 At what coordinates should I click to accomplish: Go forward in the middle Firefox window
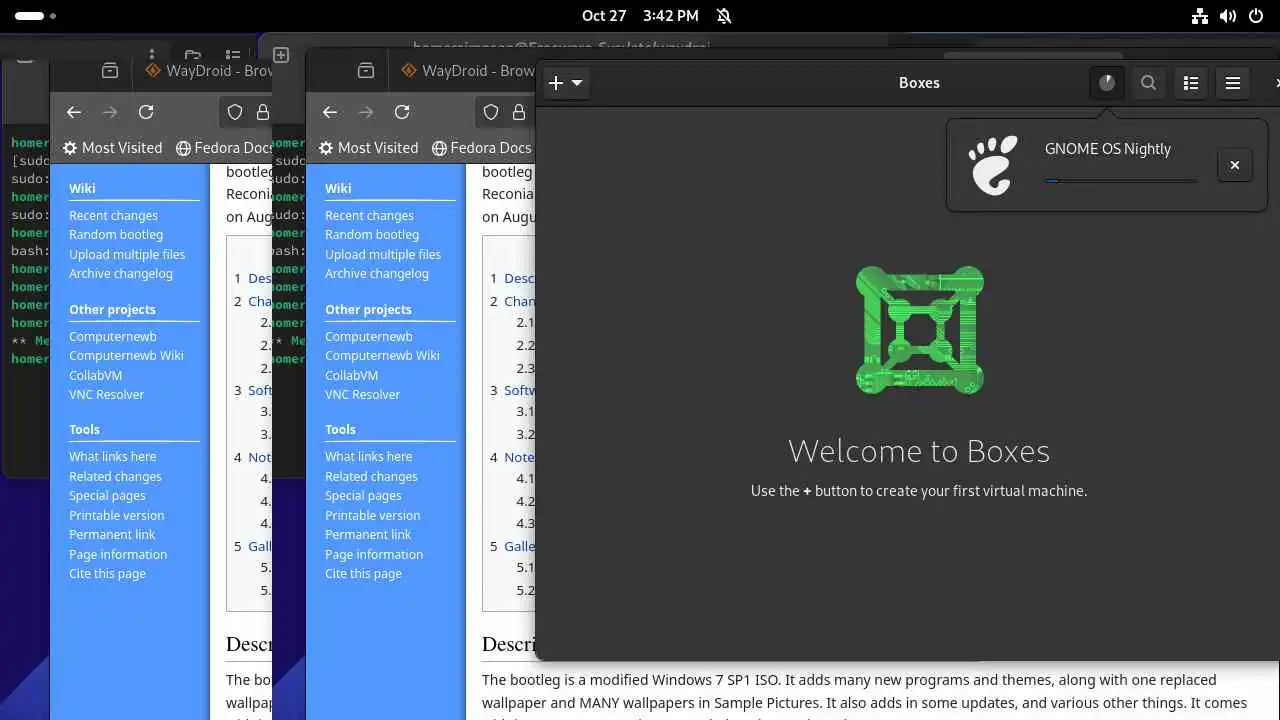tap(366, 112)
